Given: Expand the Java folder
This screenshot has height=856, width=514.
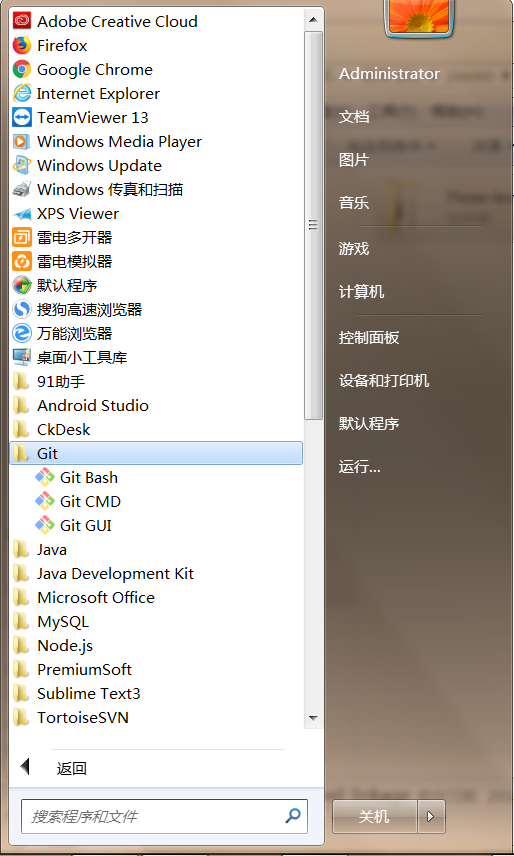Looking at the screenshot, I should [156, 550].
